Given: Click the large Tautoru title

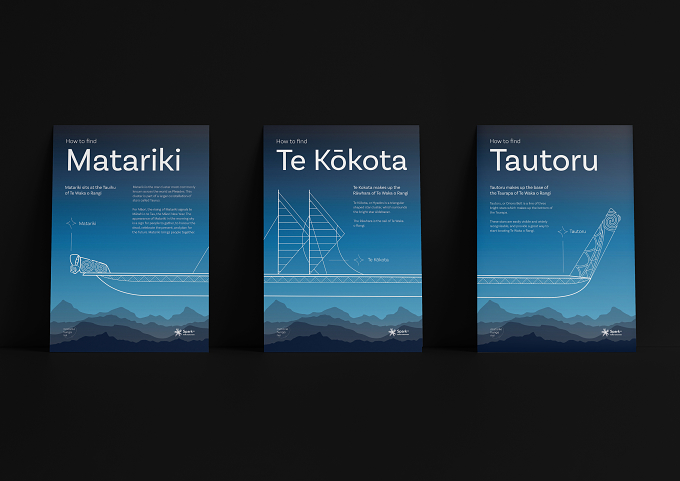Looking at the screenshot, I should click(x=544, y=160).
